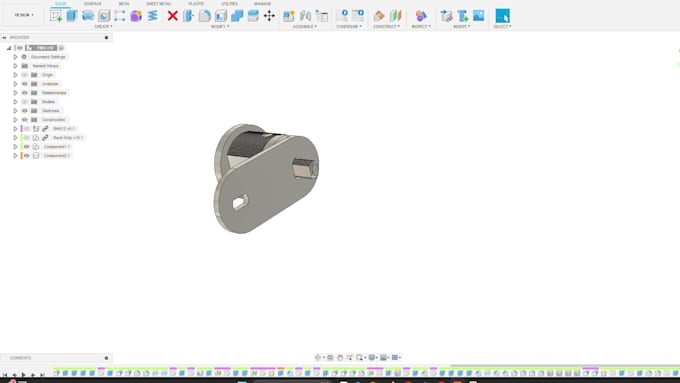Image resolution: width=680 pixels, height=383 pixels.
Task: Open the Create menu dropdown
Action: click(103, 26)
